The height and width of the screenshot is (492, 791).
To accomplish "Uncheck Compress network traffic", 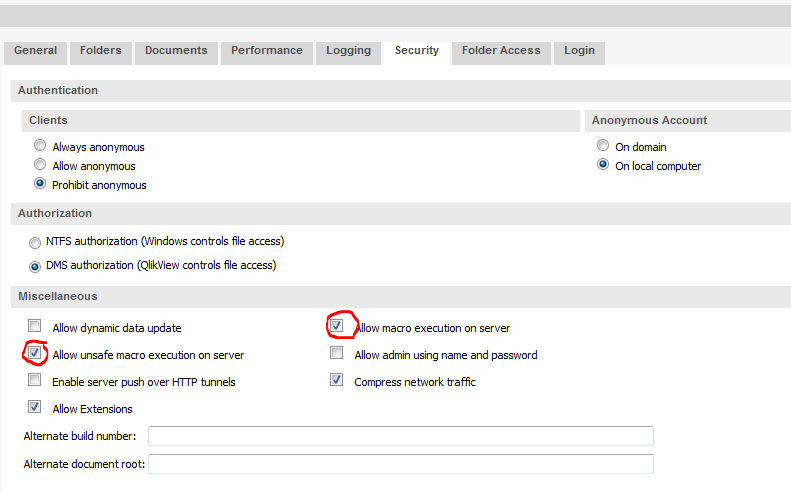I will (x=337, y=381).
